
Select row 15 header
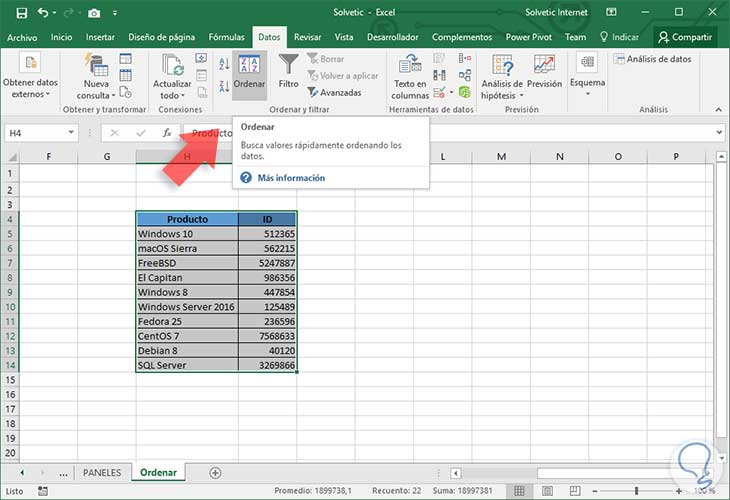[x=10, y=380]
